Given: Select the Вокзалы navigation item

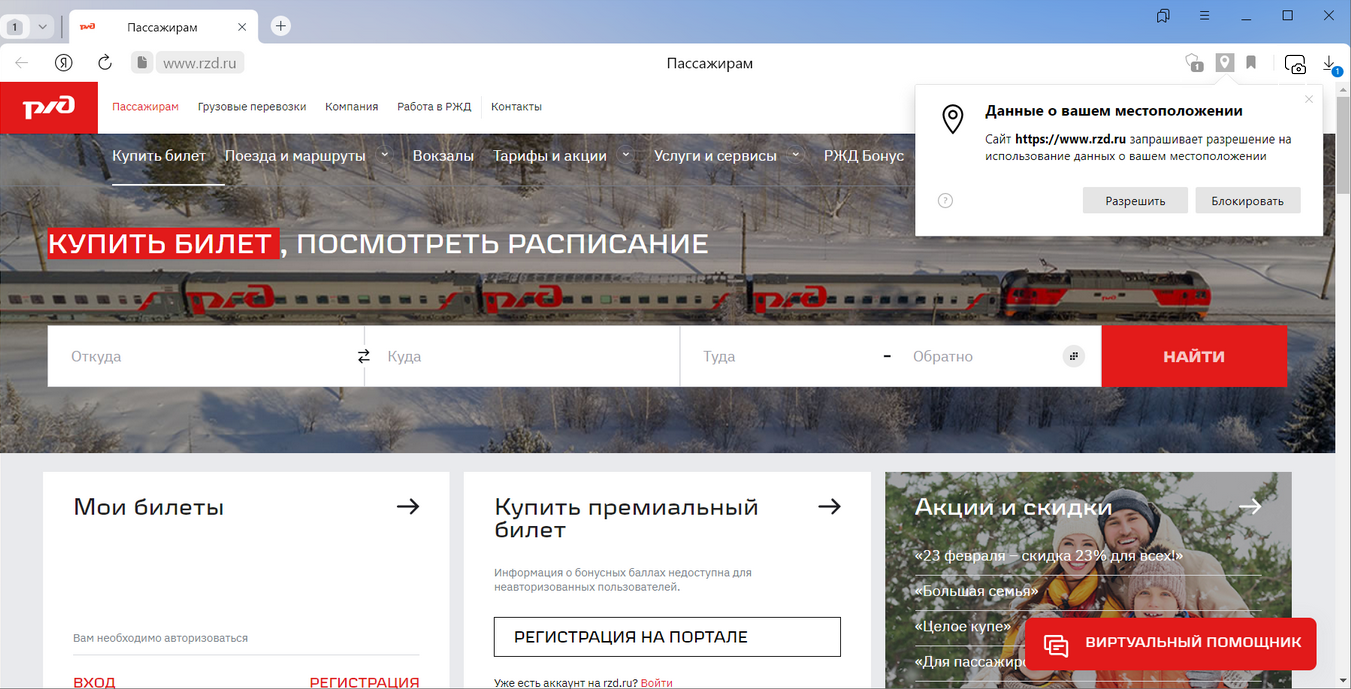Looking at the screenshot, I should tap(443, 156).
